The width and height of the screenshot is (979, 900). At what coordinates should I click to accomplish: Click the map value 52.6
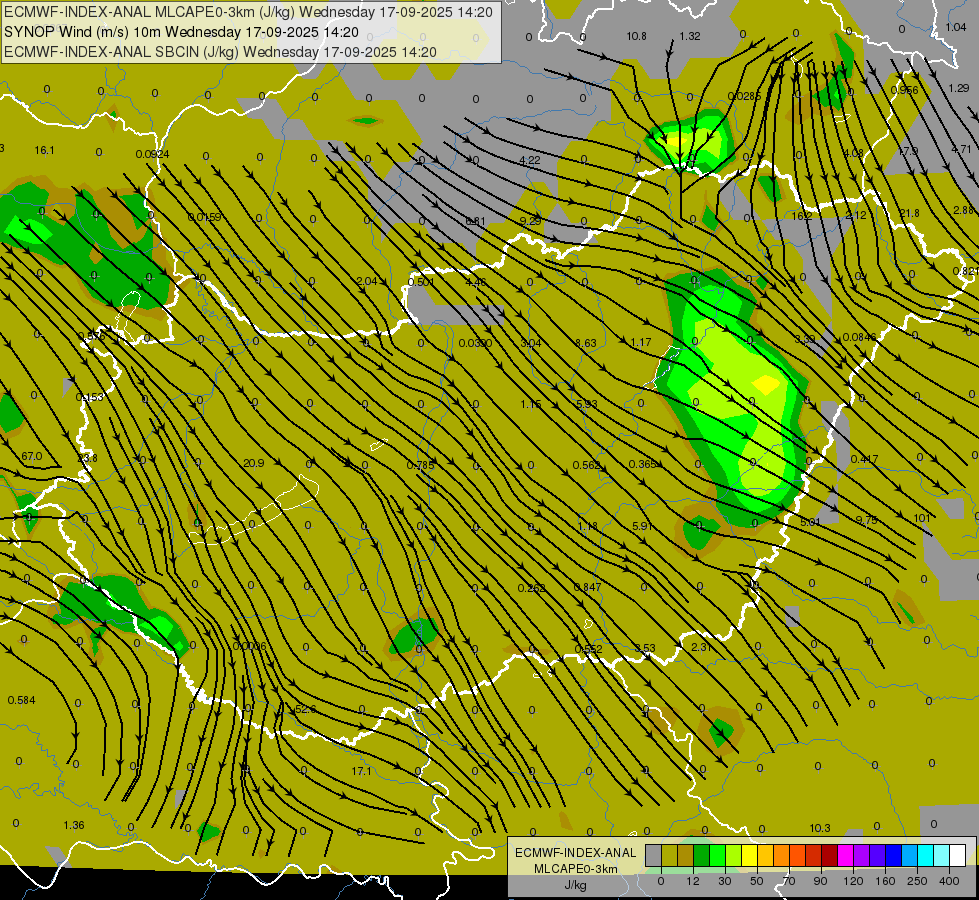(x=305, y=710)
